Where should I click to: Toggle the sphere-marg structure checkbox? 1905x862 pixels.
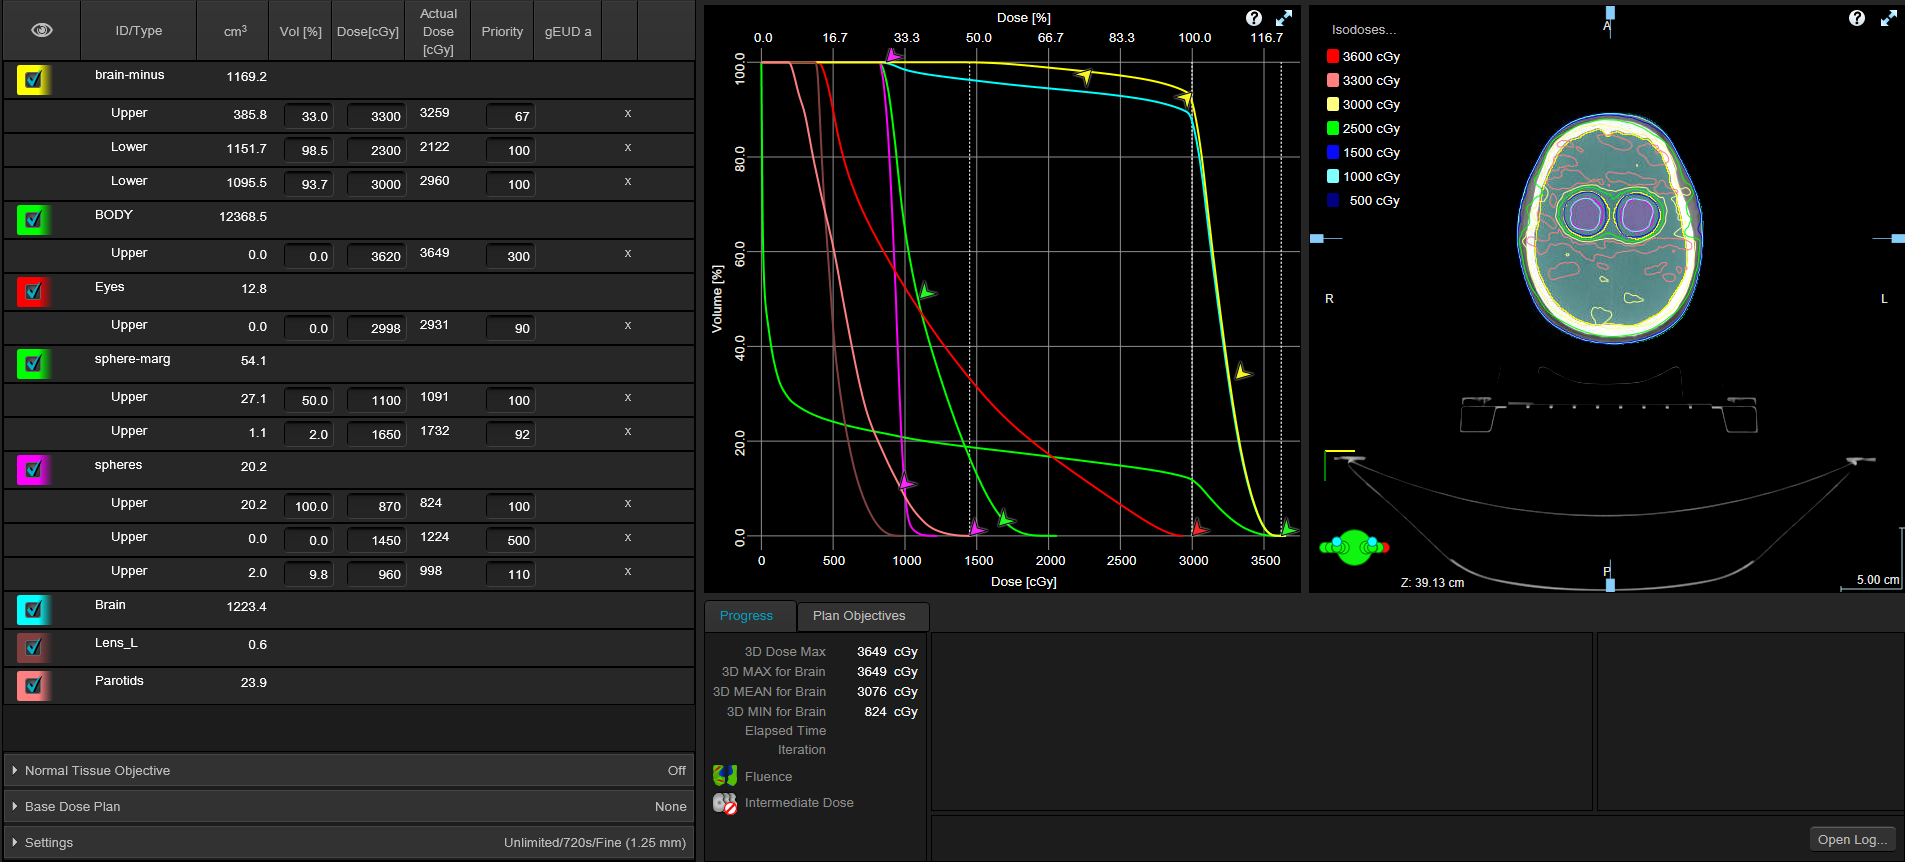pyautogui.click(x=33, y=363)
